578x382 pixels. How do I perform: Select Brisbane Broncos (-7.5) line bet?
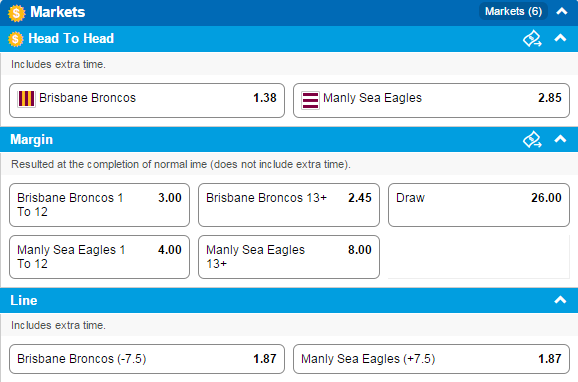147,359
